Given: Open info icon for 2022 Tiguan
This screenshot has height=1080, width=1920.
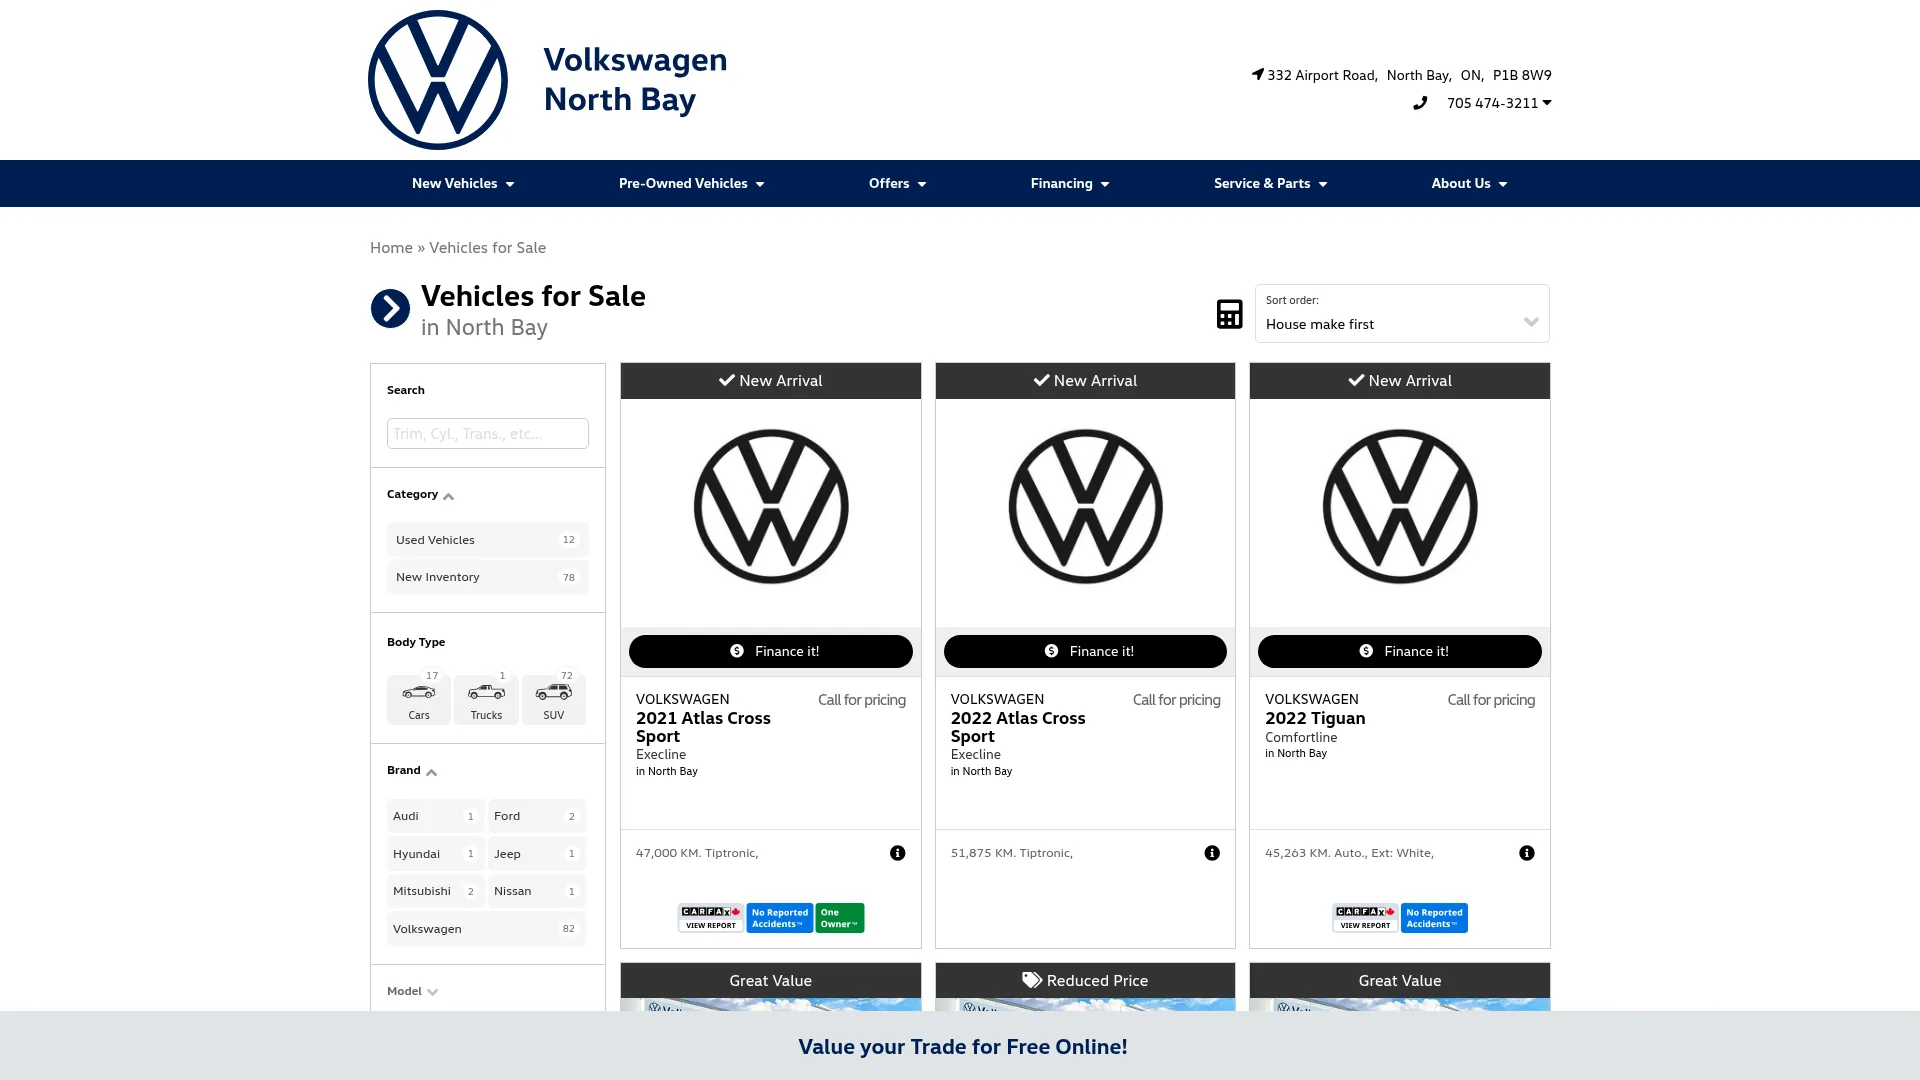Looking at the screenshot, I should [x=1527, y=853].
